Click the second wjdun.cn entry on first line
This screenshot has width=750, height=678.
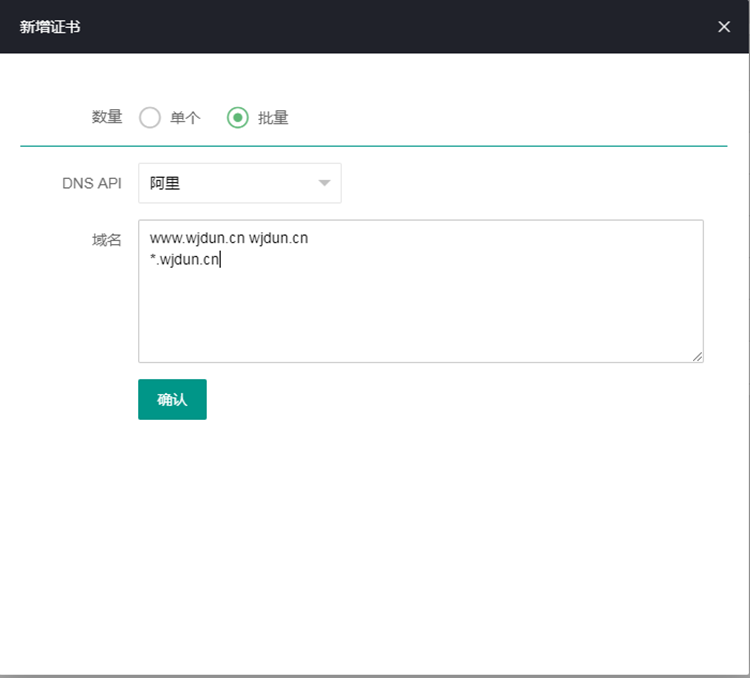click(x=278, y=239)
